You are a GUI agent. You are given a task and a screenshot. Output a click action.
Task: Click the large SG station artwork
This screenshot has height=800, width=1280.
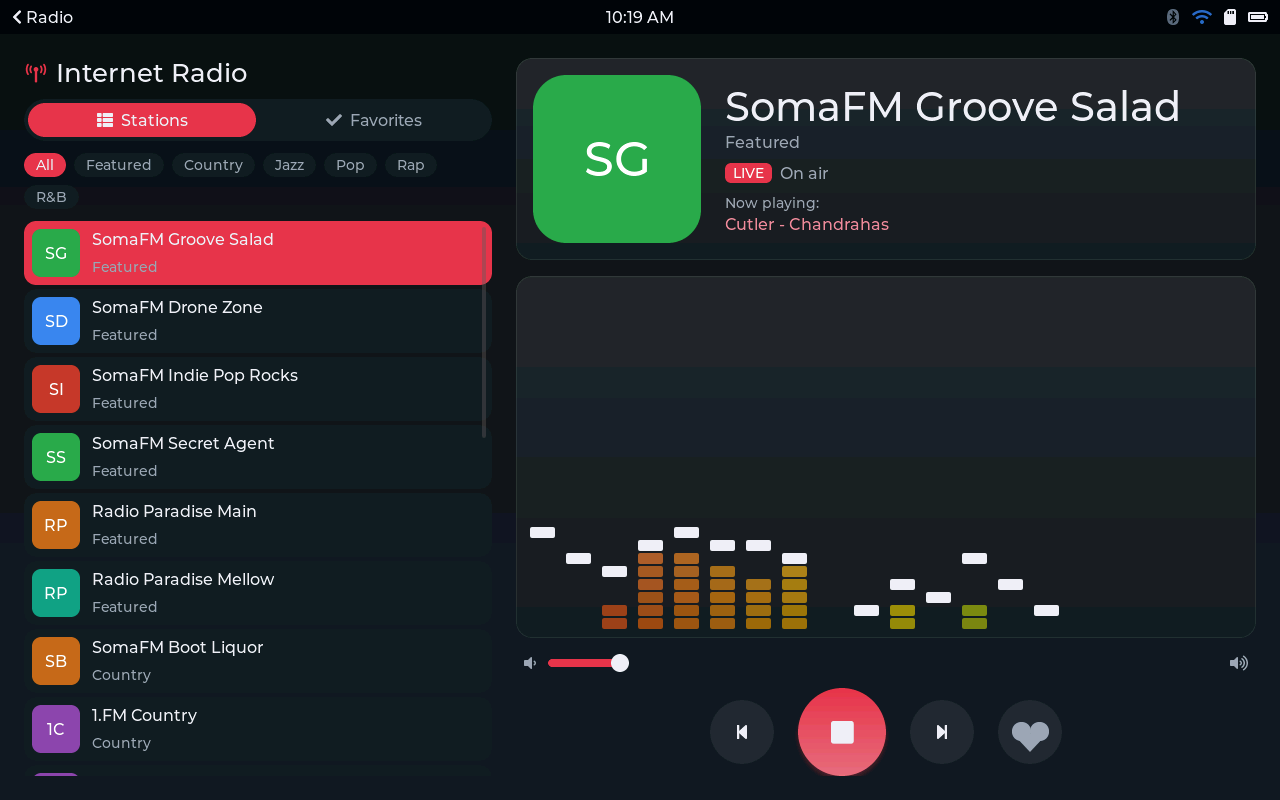(x=617, y=159)
